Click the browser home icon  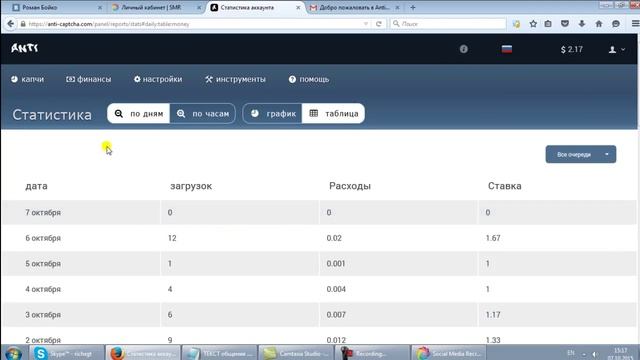[599, 24]
